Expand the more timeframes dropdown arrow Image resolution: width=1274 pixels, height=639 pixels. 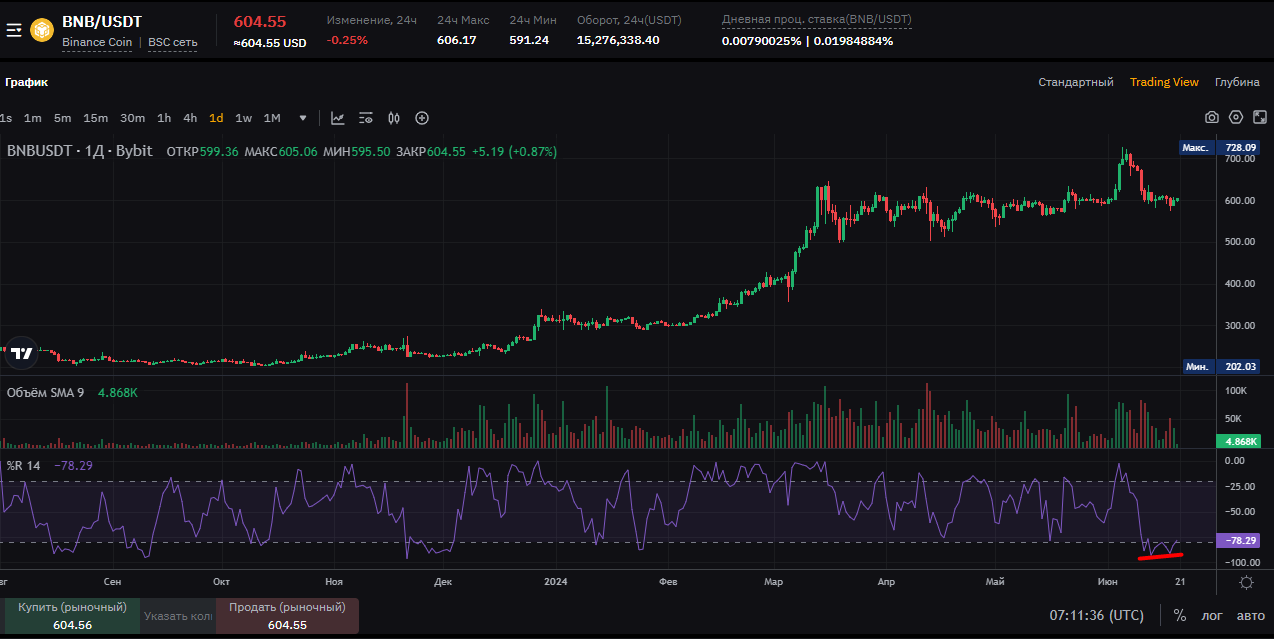[x=303, y=118]
